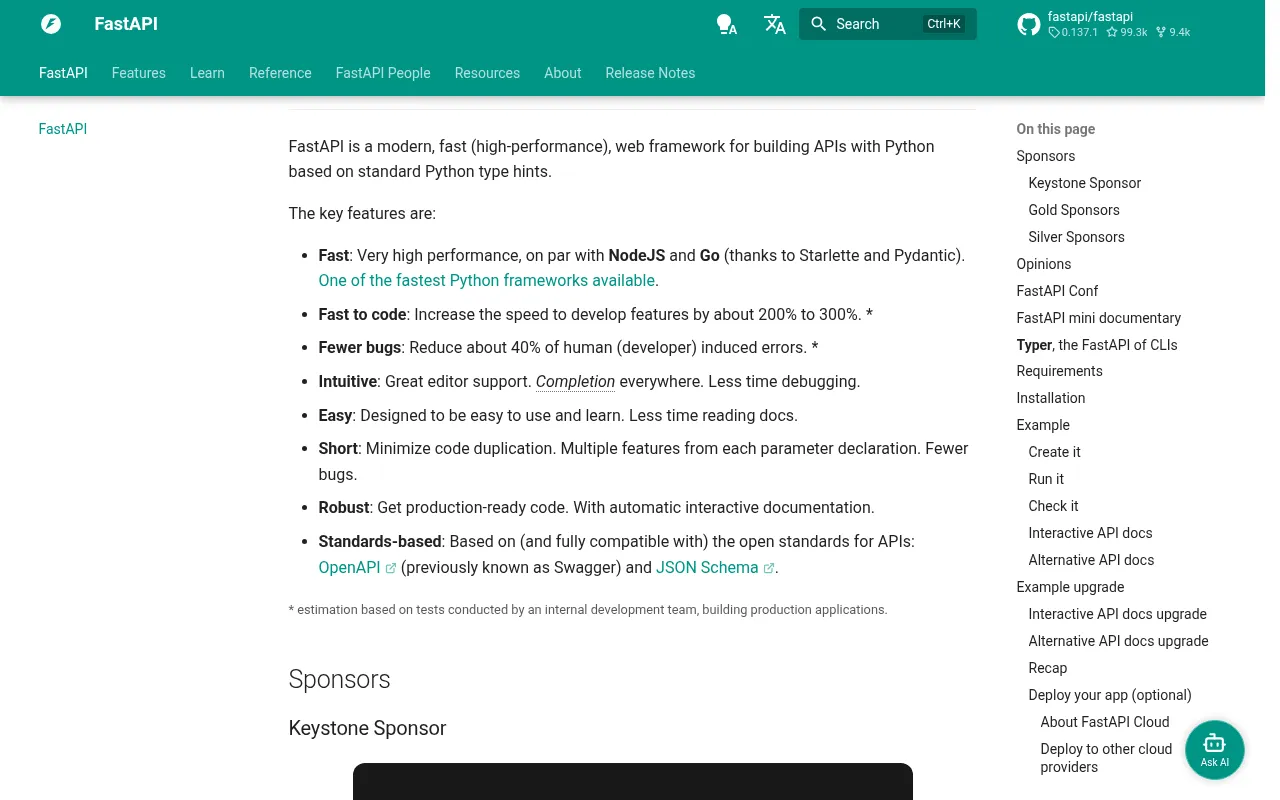This screenshot has width=1280, height=800.
Task: Go to Silver Sponsors section link
Action: (x=1077, y=237)
